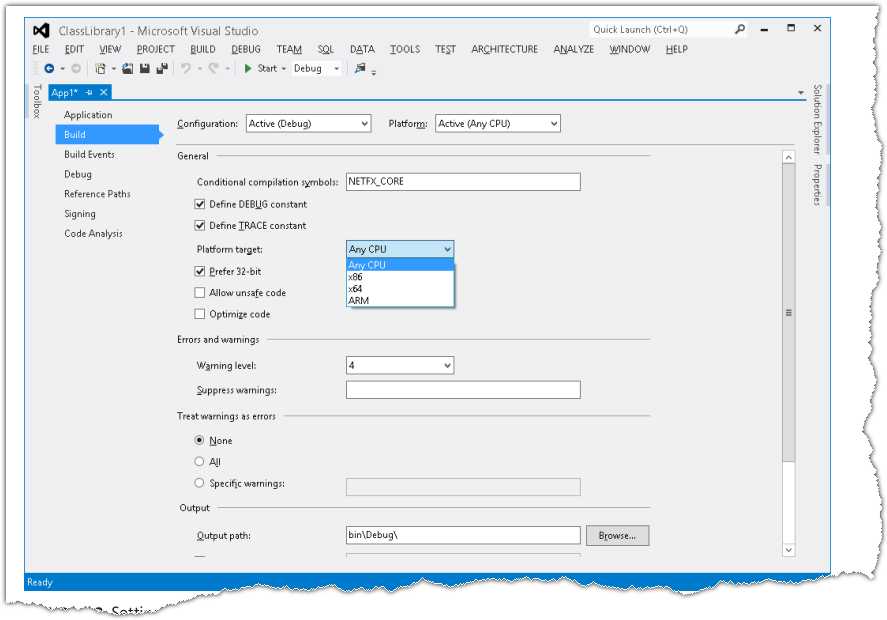The image size is (887, 620).
Task: Choose ARM in platform target list
Action: click(400, 300)
